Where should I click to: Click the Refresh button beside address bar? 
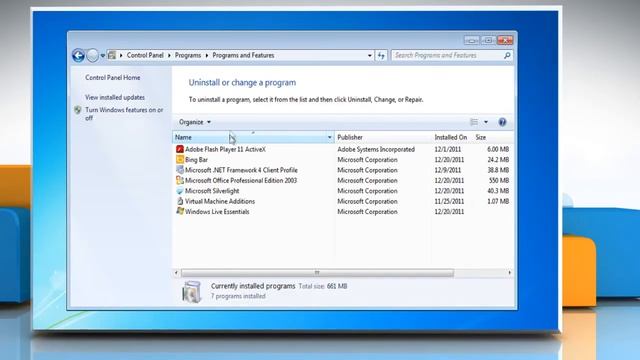[381, 56]
